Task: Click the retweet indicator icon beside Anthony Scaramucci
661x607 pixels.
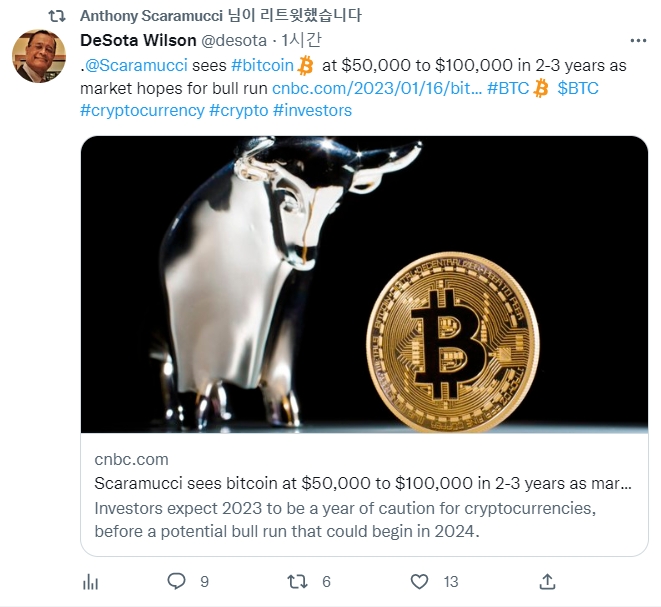Action: click(x=57, y=16)
